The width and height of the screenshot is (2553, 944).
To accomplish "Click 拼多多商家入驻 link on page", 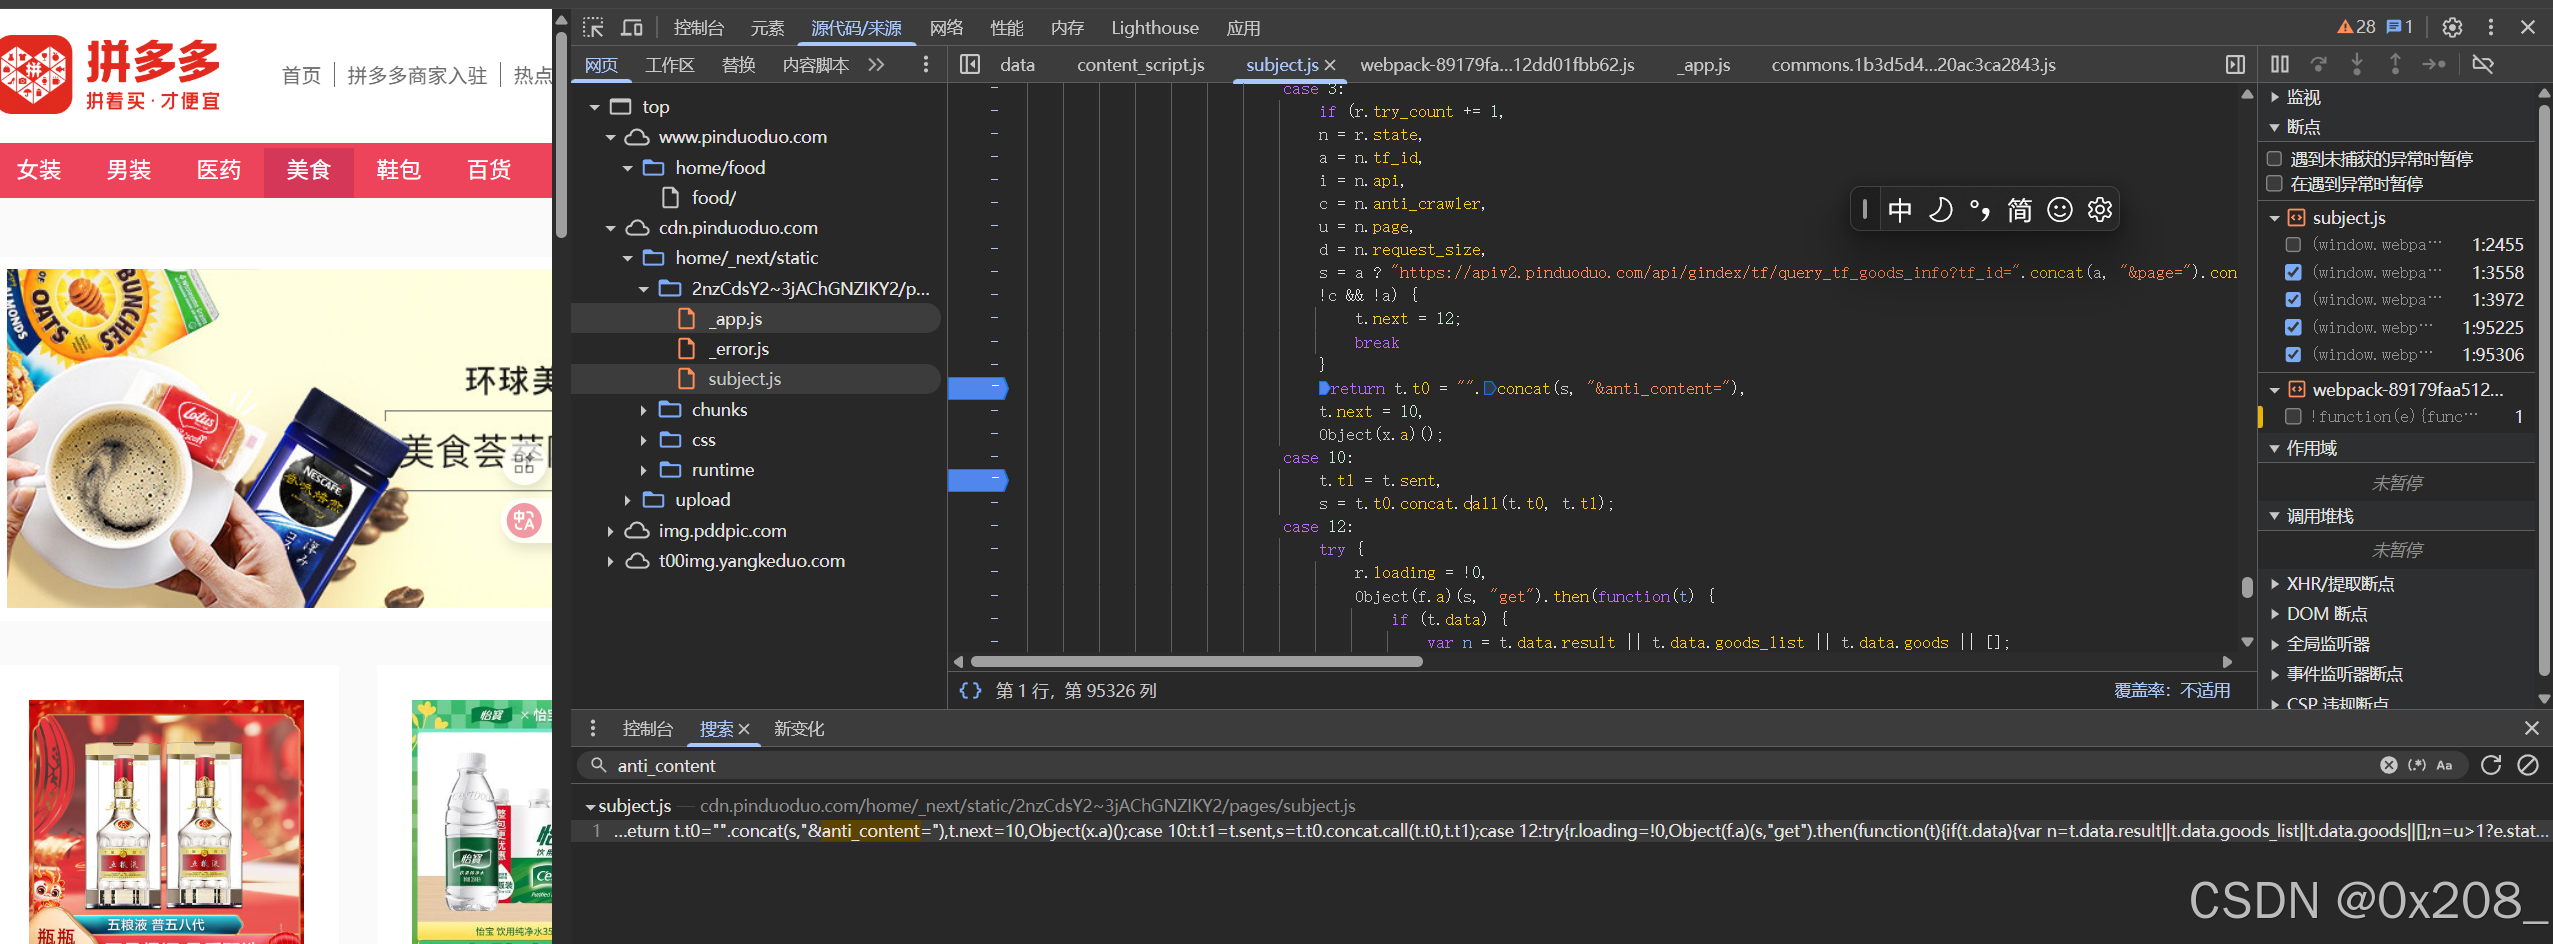I will pos(417,75).
